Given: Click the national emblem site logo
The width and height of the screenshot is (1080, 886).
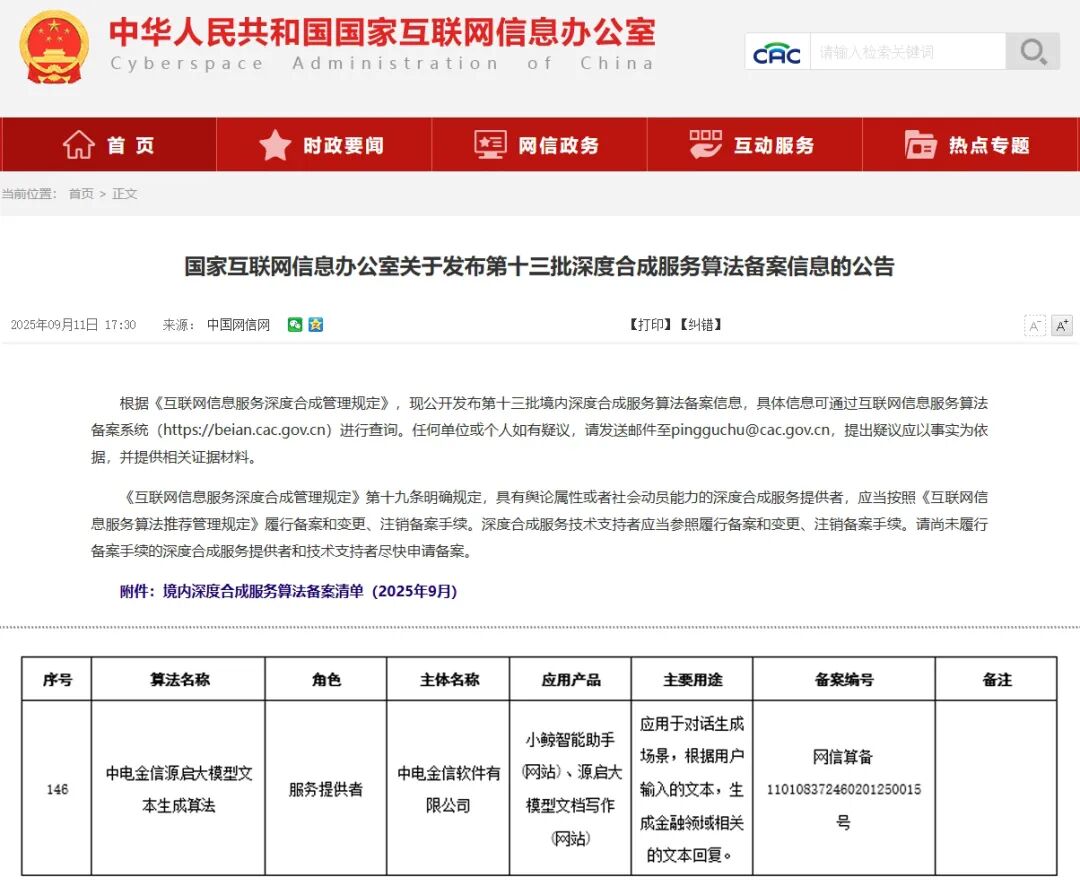Looking at the screenshot, I should pyautogui.click(x=52, y=48).
